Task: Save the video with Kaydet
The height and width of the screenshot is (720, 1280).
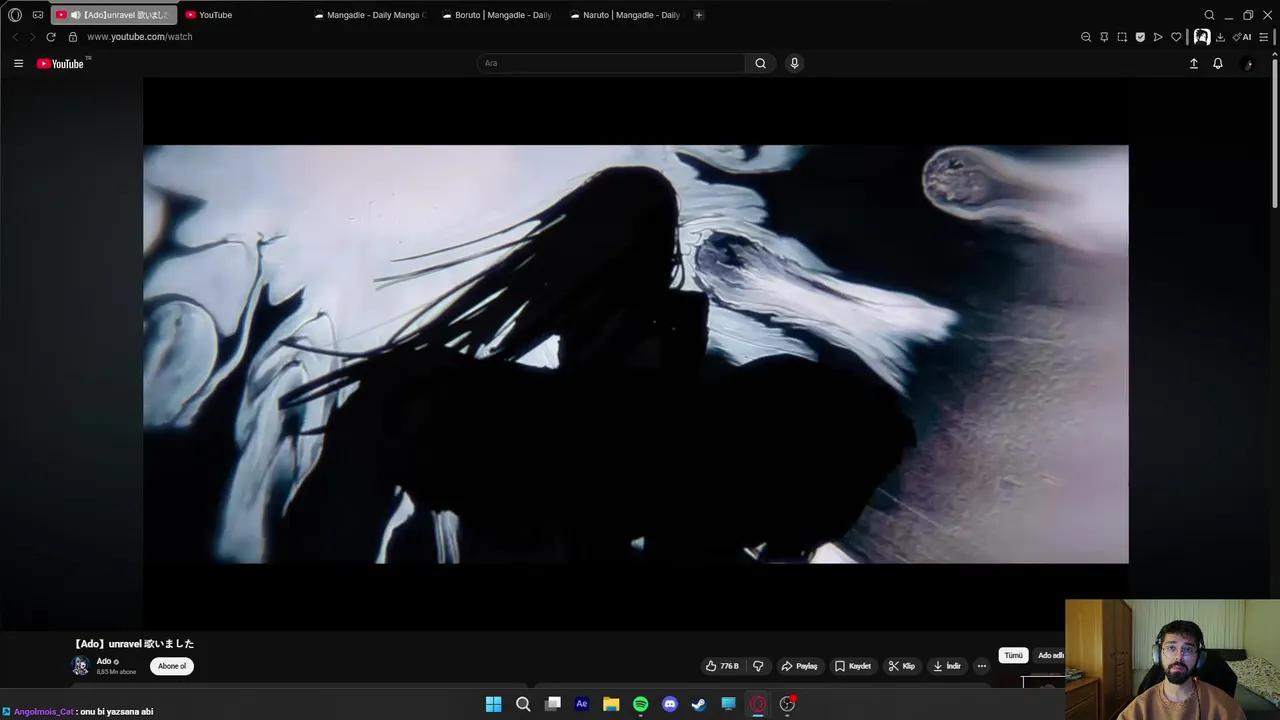Action: (853, 666)
